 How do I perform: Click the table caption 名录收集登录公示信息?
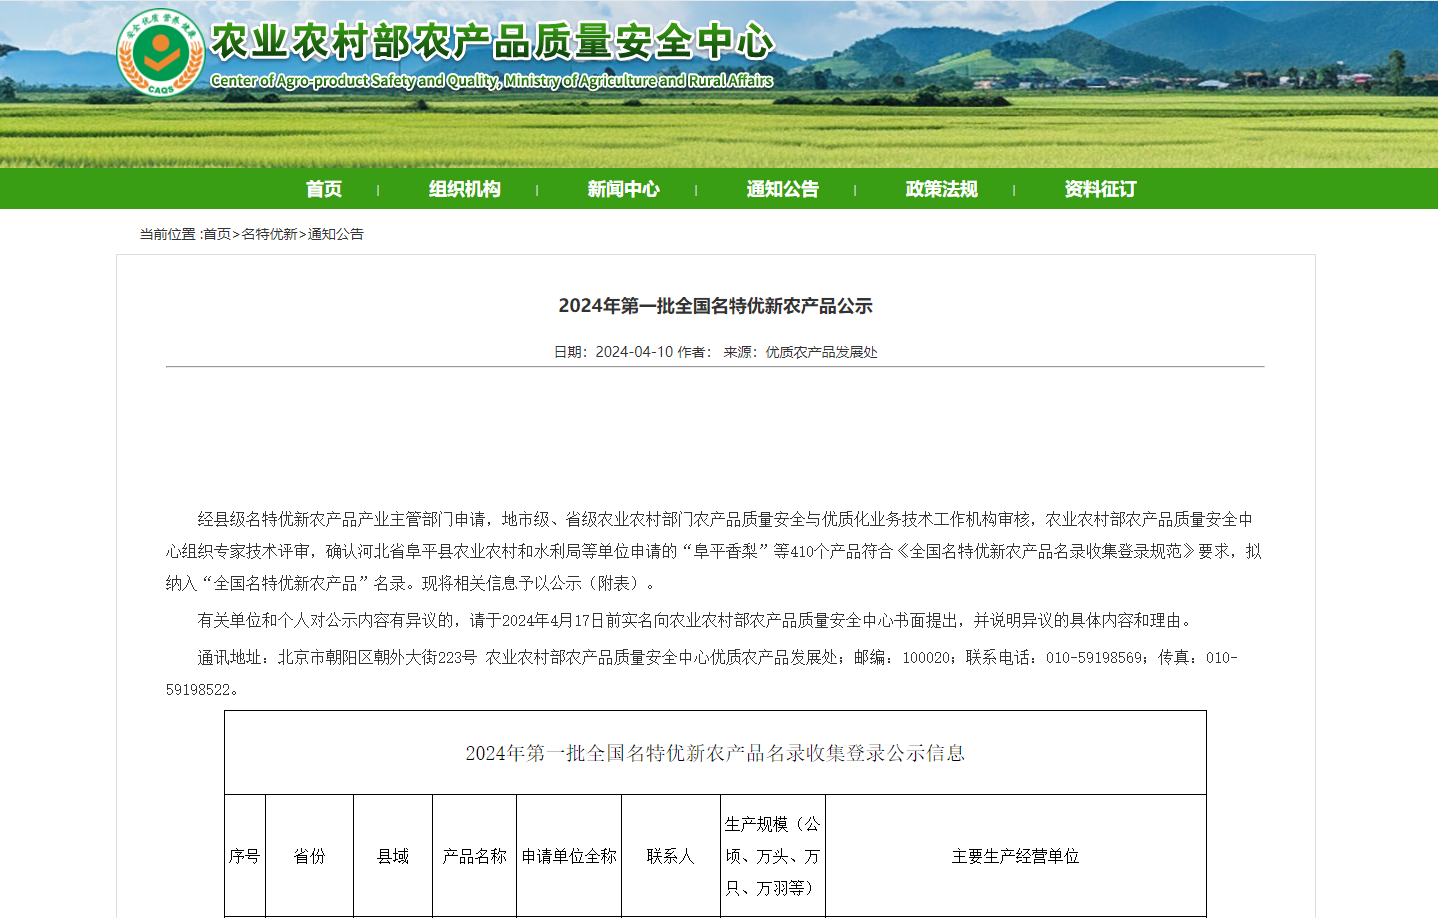coord(715,753)
